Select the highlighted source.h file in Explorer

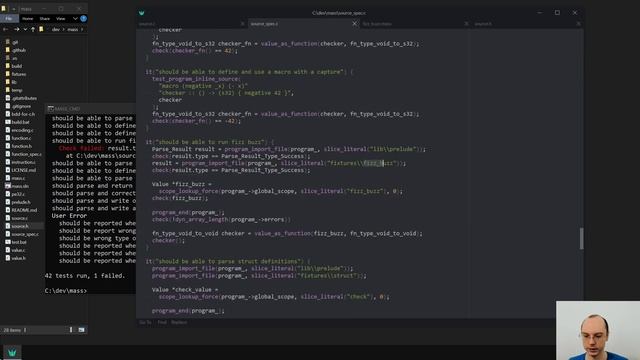(x=20, y=226)
